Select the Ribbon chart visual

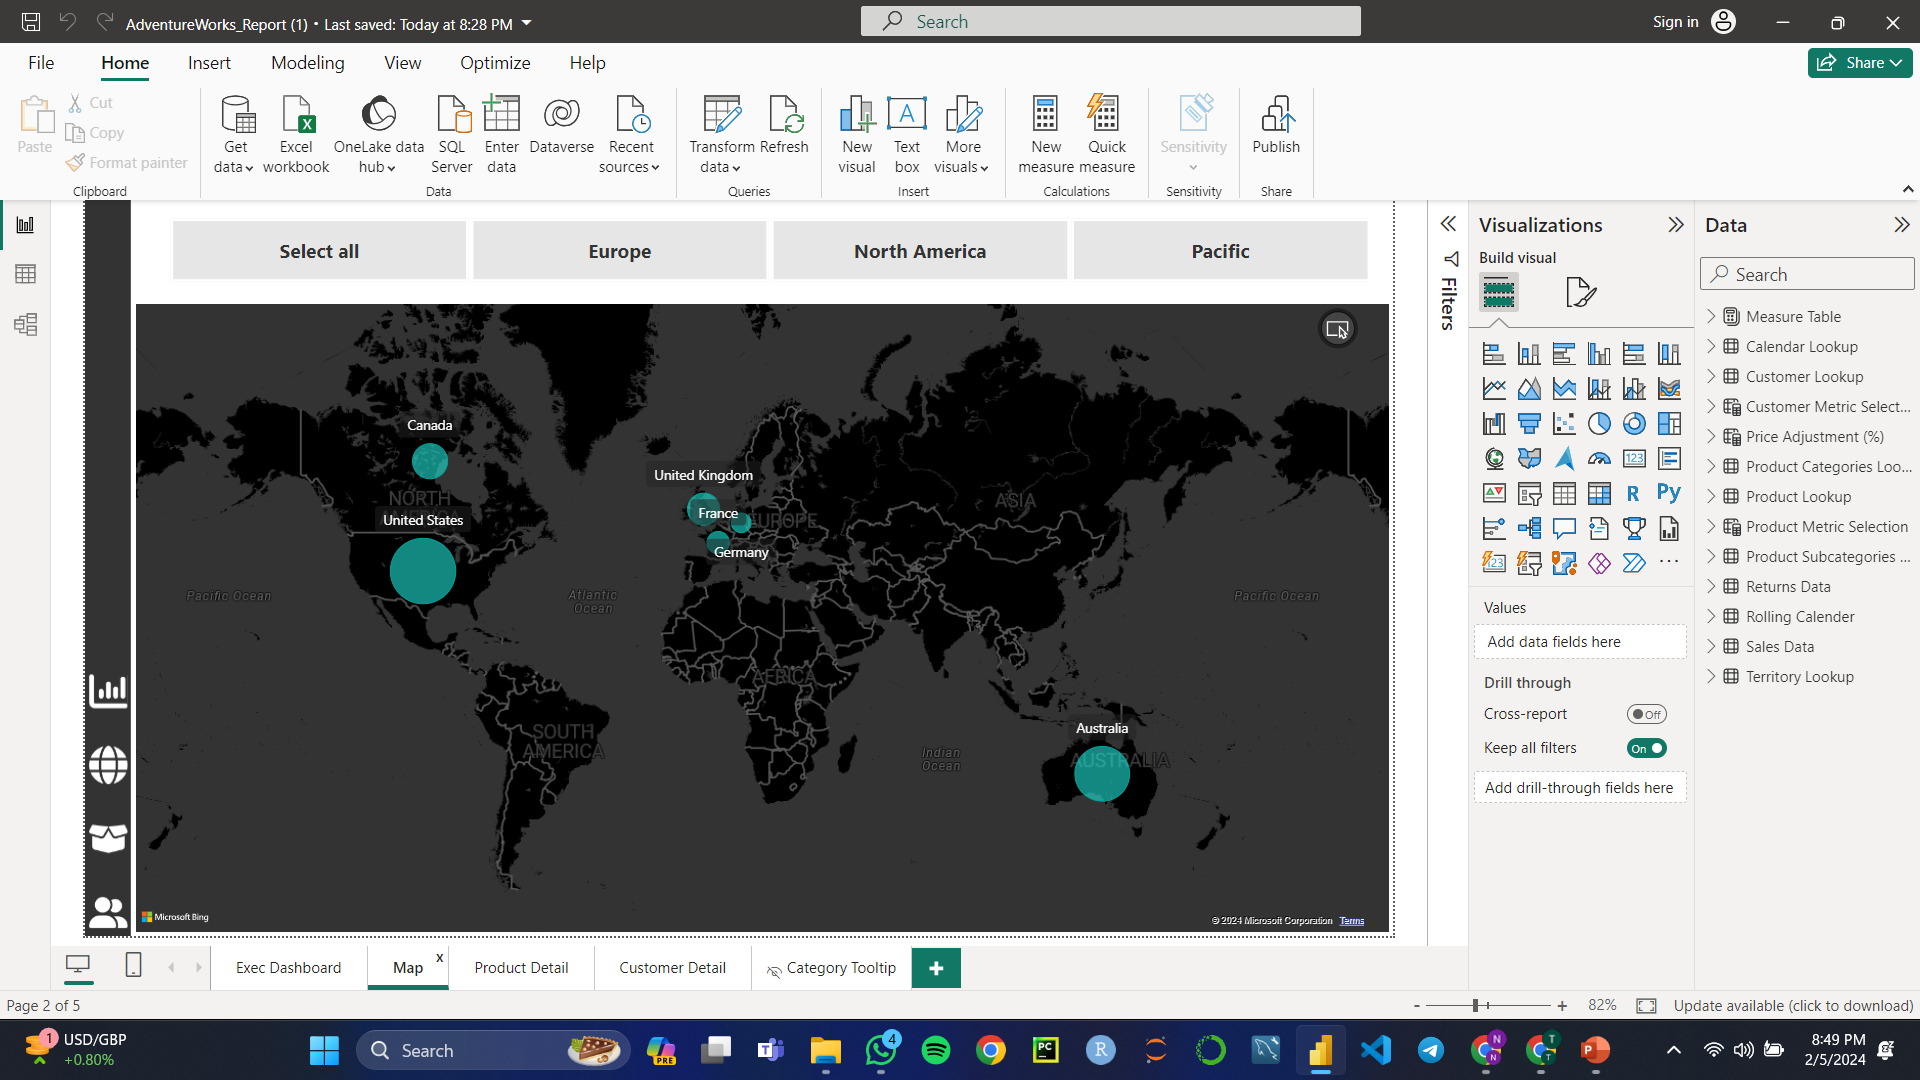click(1669, 389)
